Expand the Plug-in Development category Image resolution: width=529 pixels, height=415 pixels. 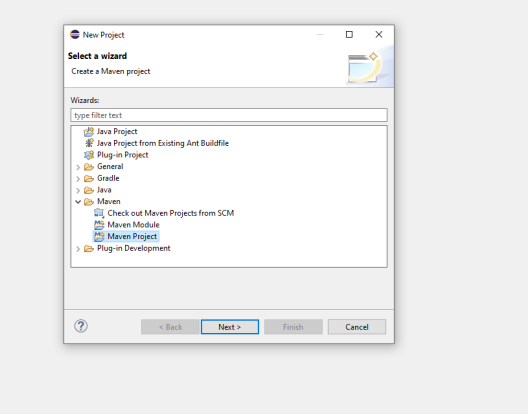tap(78, 249)
